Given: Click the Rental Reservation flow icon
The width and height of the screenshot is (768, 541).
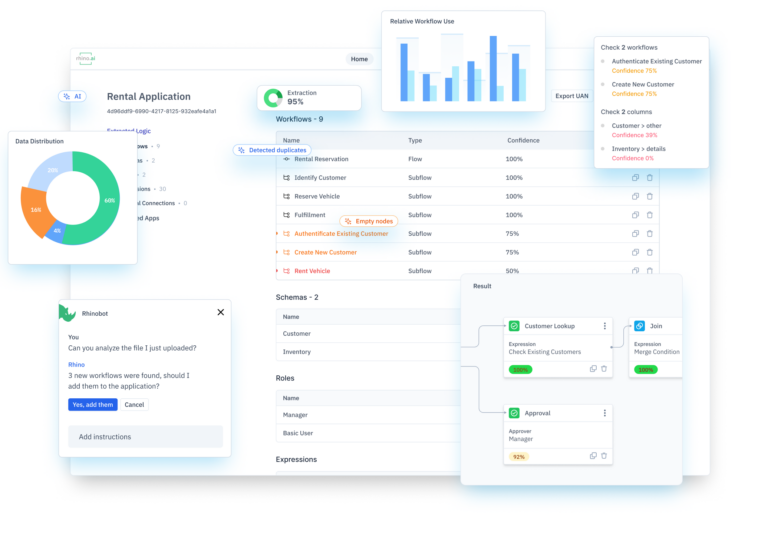Looking at the screenshot, I should (x=287, y=159).
